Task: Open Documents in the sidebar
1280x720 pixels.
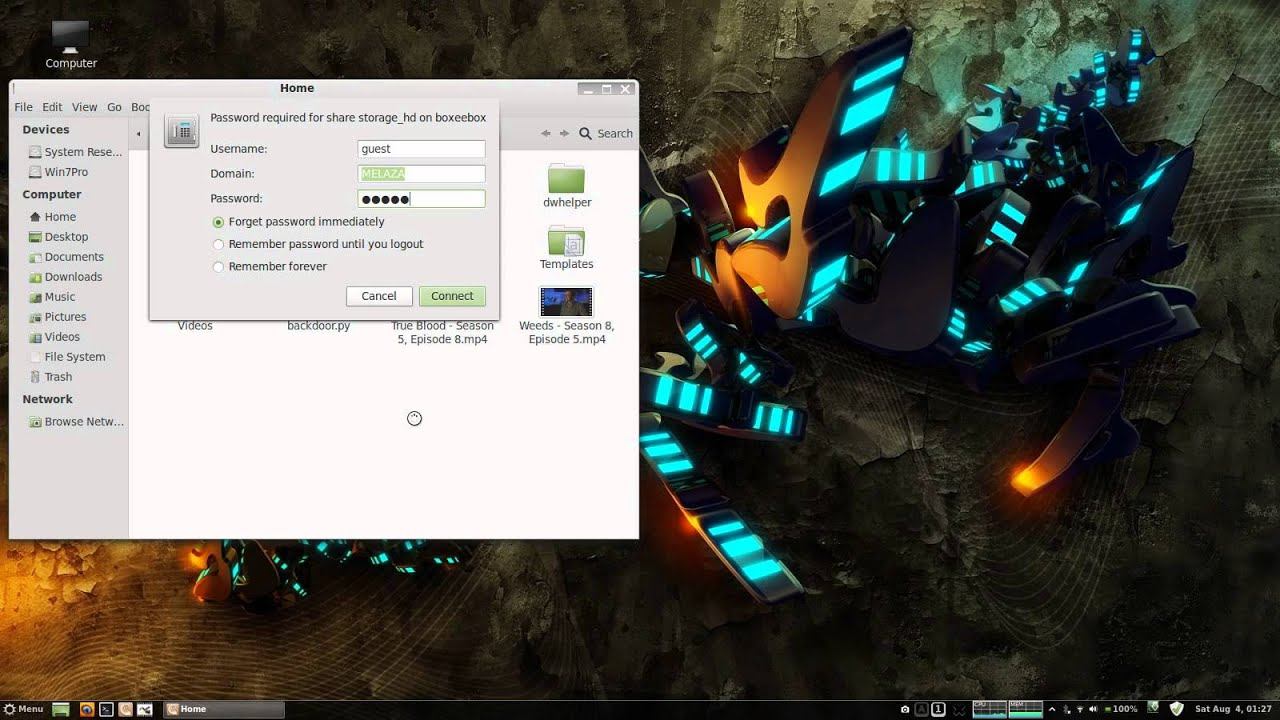Action: pyautogui.click(x=66, y=257)
